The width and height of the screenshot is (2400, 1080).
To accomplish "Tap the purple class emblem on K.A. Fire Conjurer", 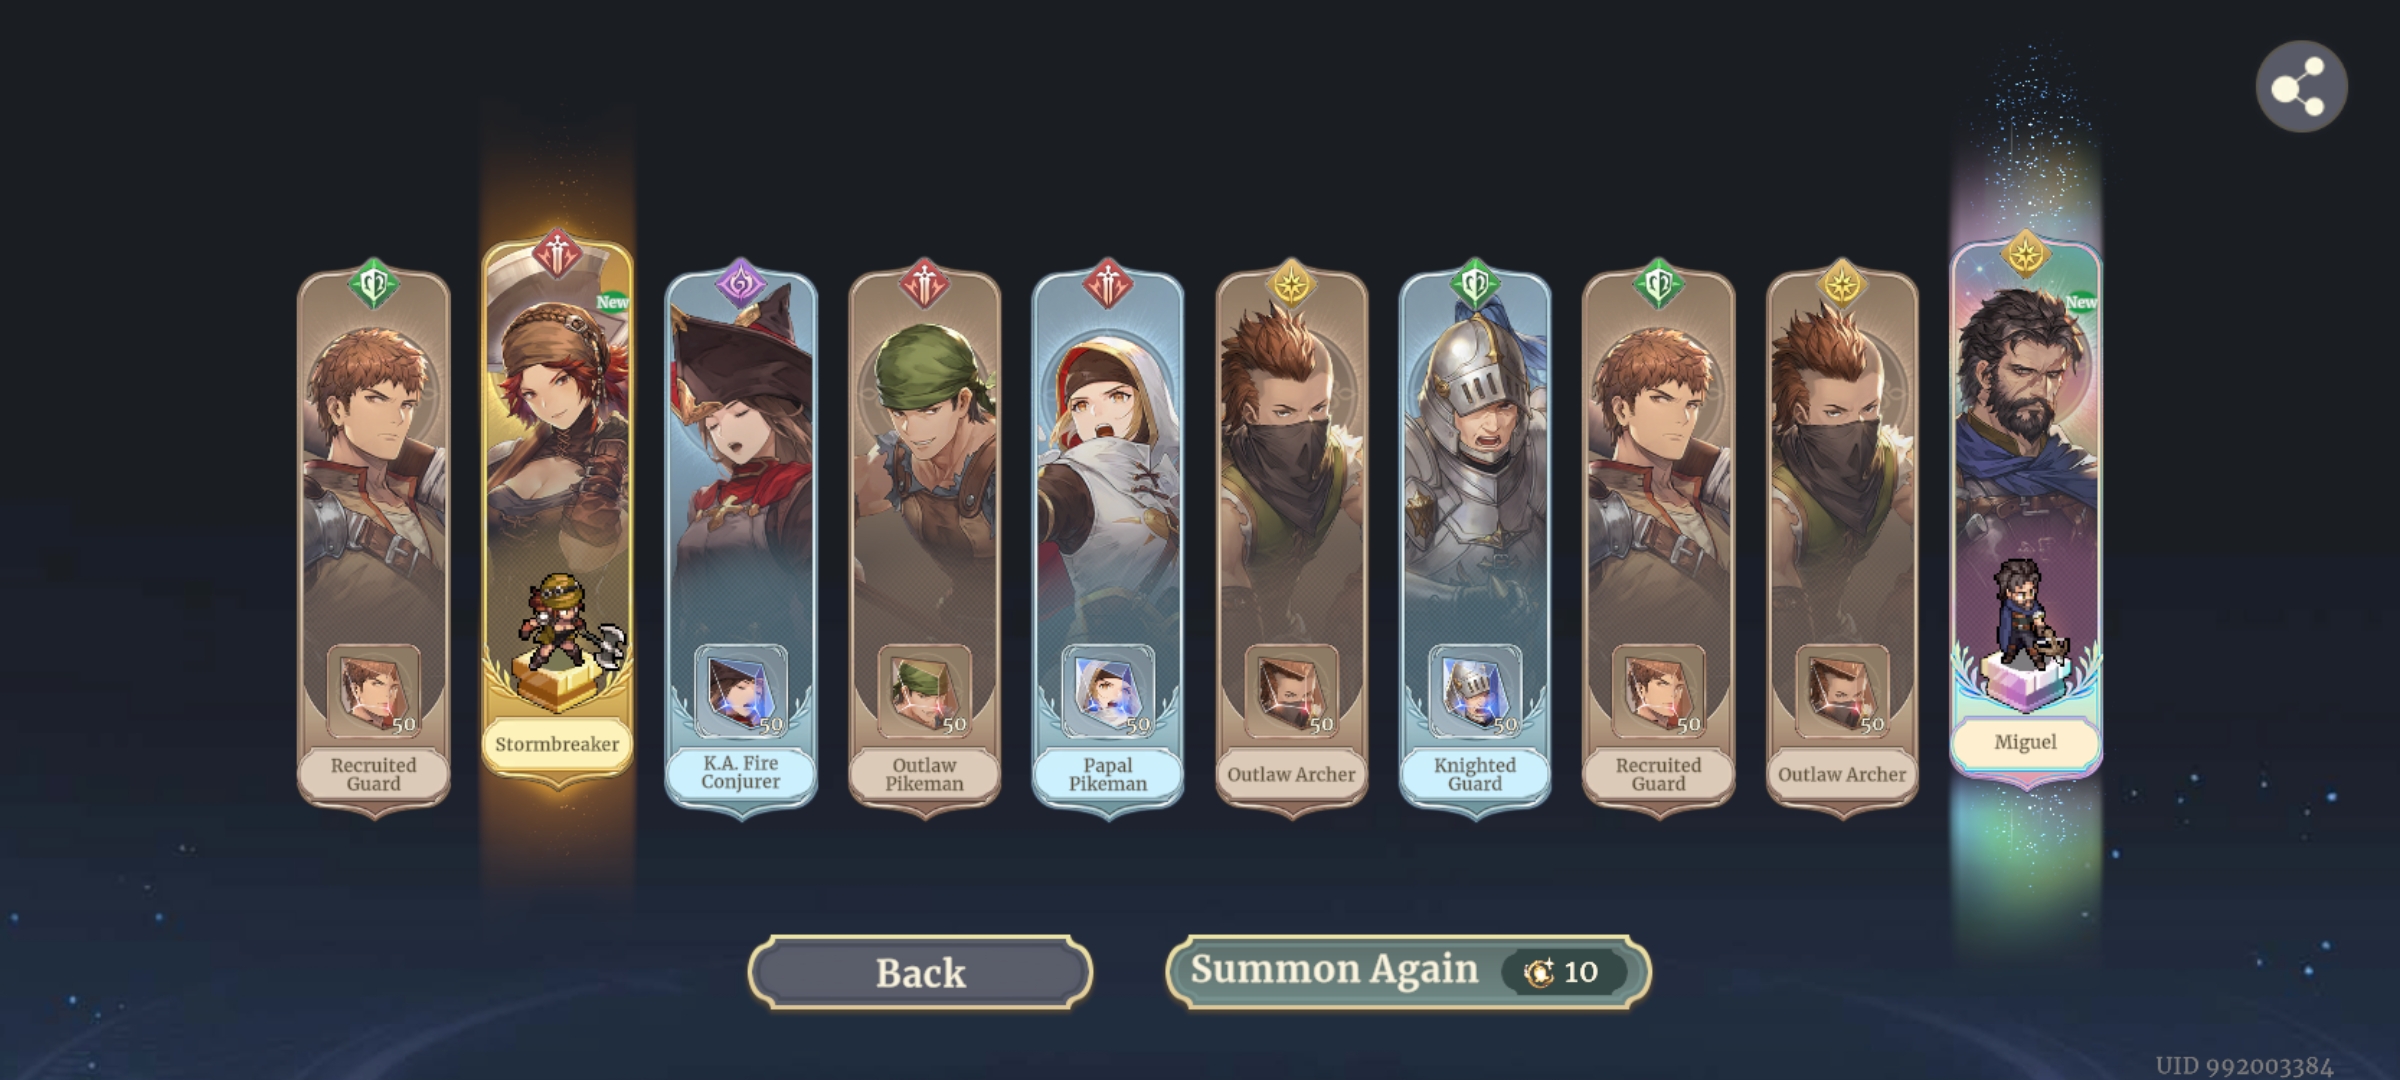I will [741, 283].
